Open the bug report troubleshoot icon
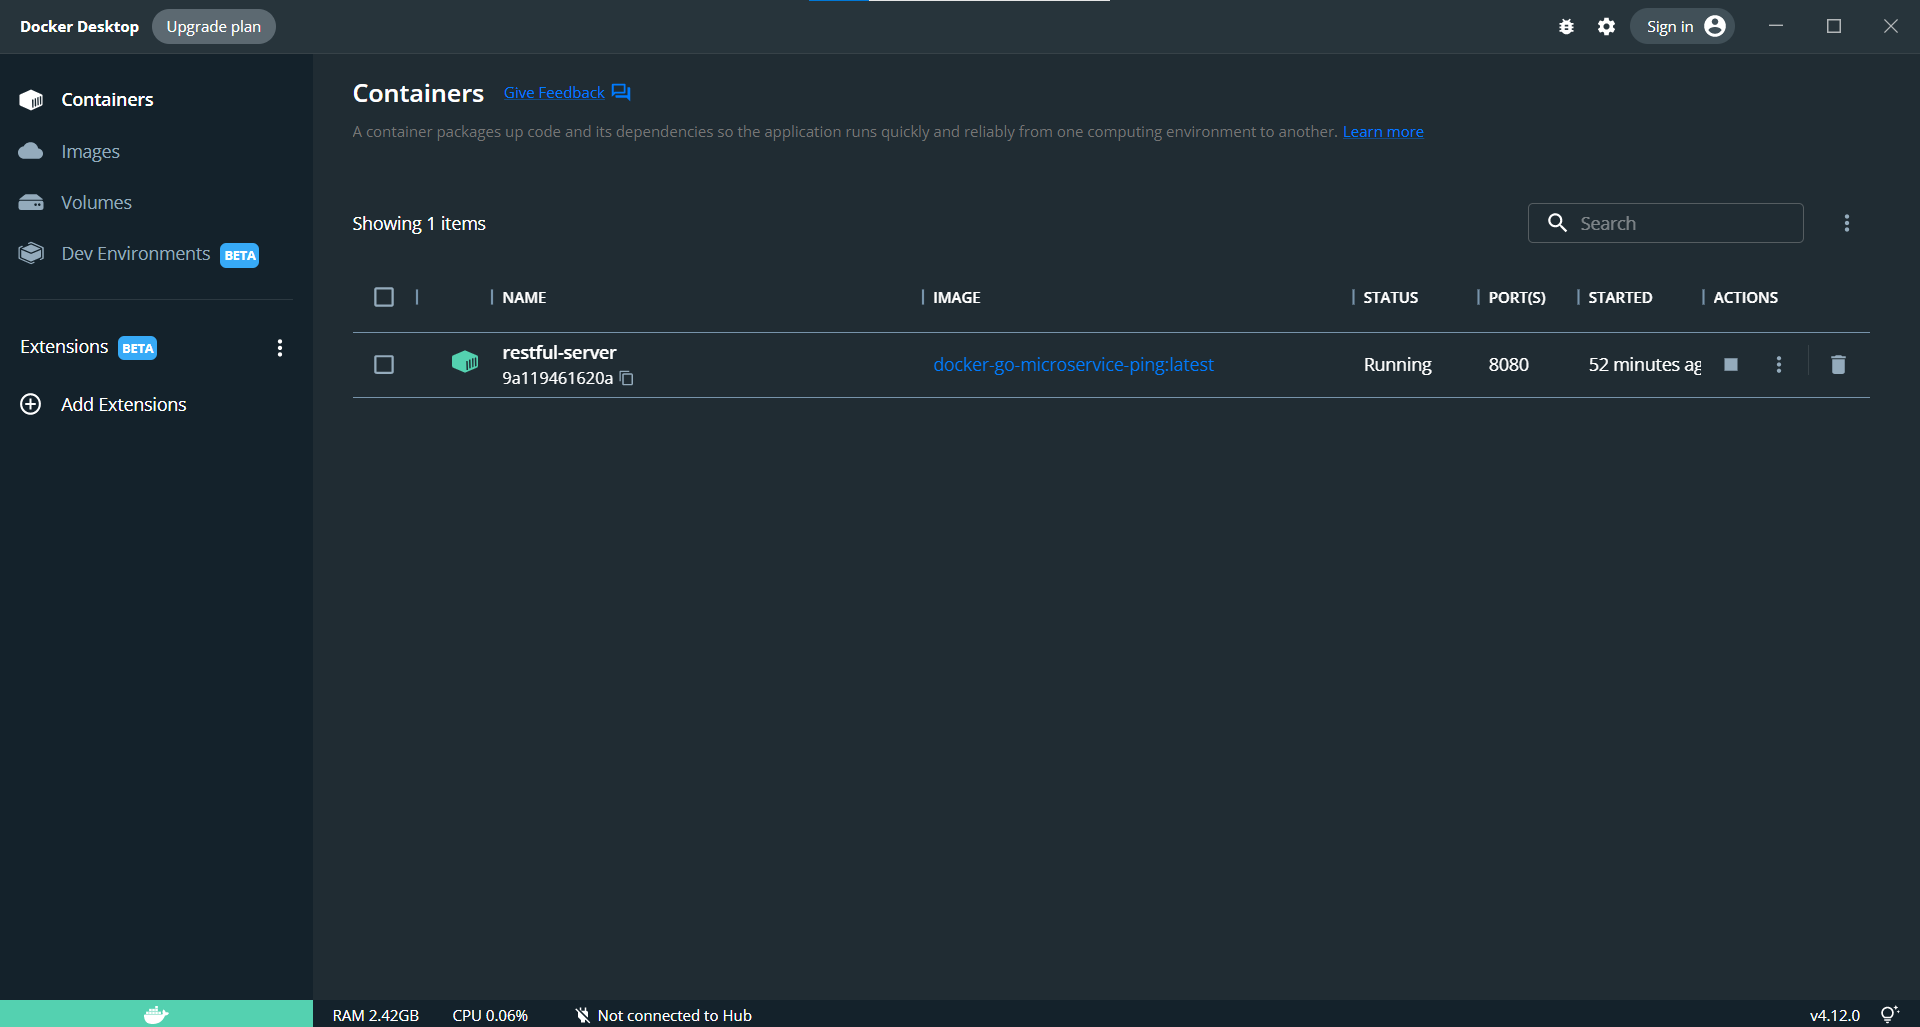Viewport: 1920px width, 1027px height. pyautogui.click(x=1566, y=26)
